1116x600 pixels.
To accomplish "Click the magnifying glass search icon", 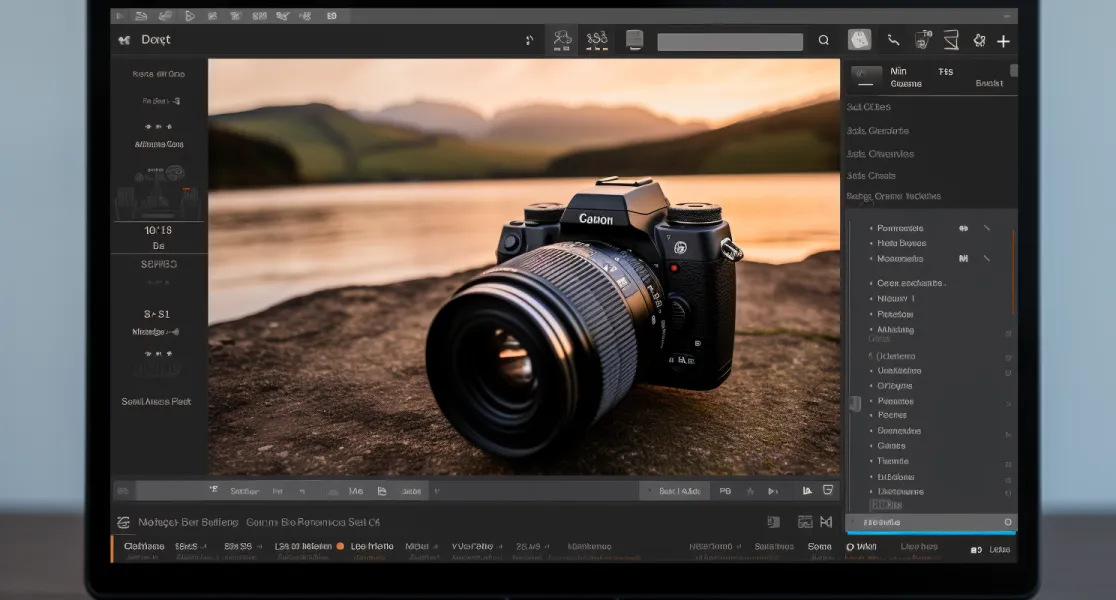I will [823, 41].
